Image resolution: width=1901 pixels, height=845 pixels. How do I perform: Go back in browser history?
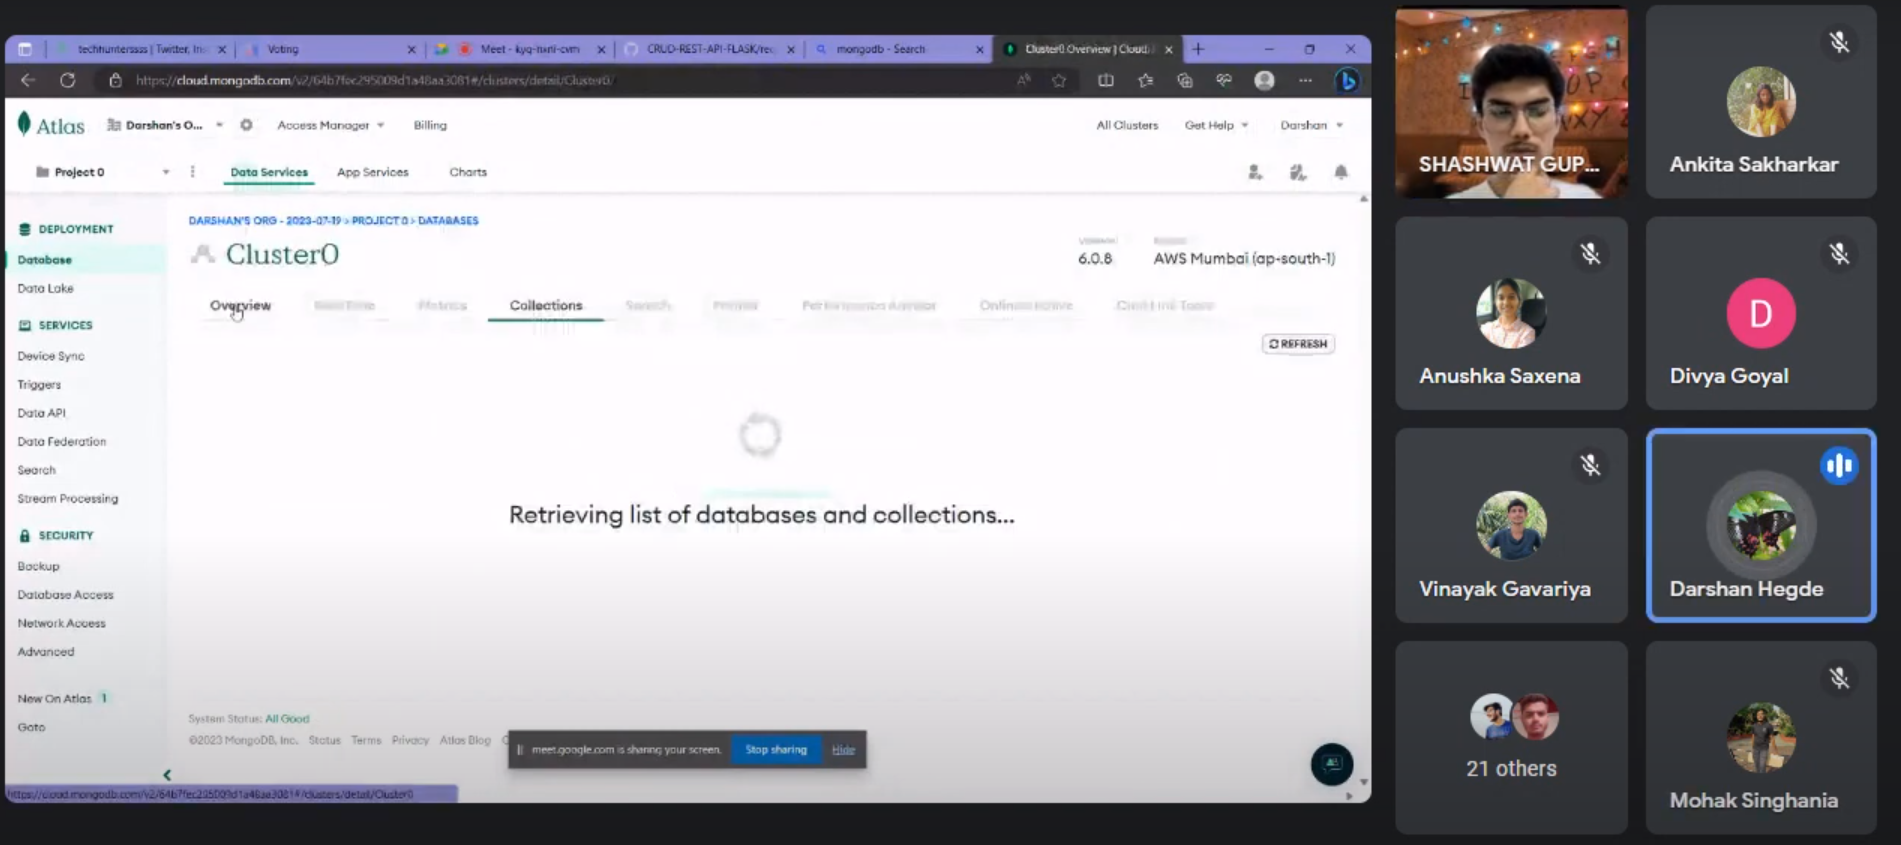[28, 80]
